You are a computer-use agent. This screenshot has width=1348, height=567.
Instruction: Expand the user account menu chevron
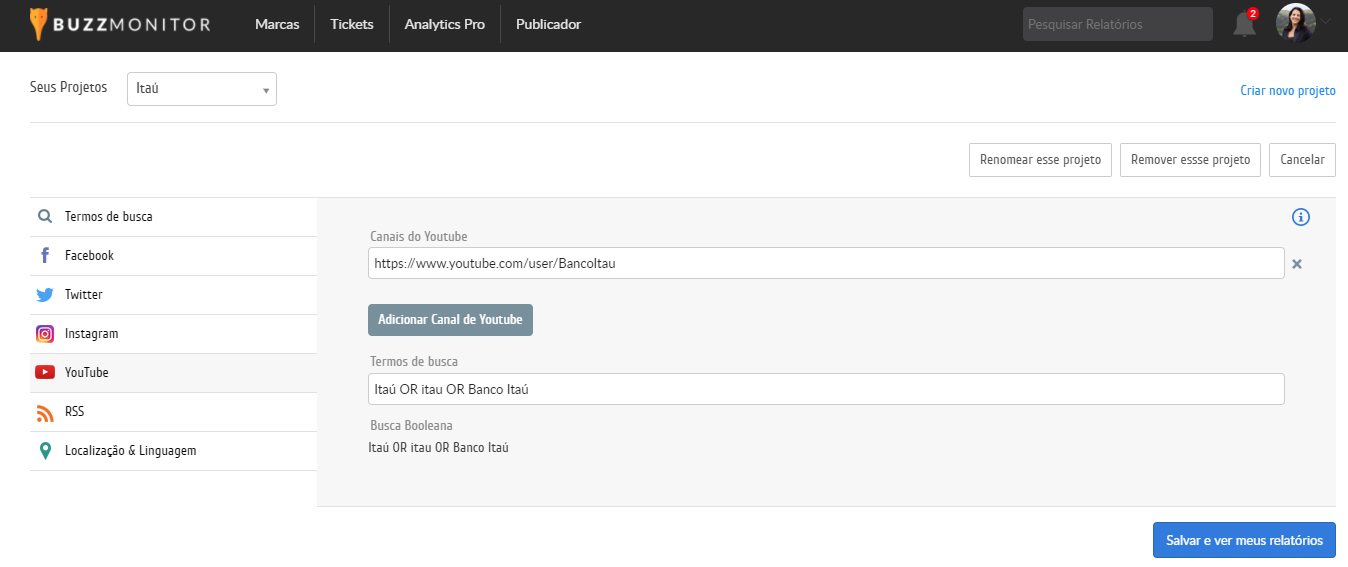point(1326,21)
